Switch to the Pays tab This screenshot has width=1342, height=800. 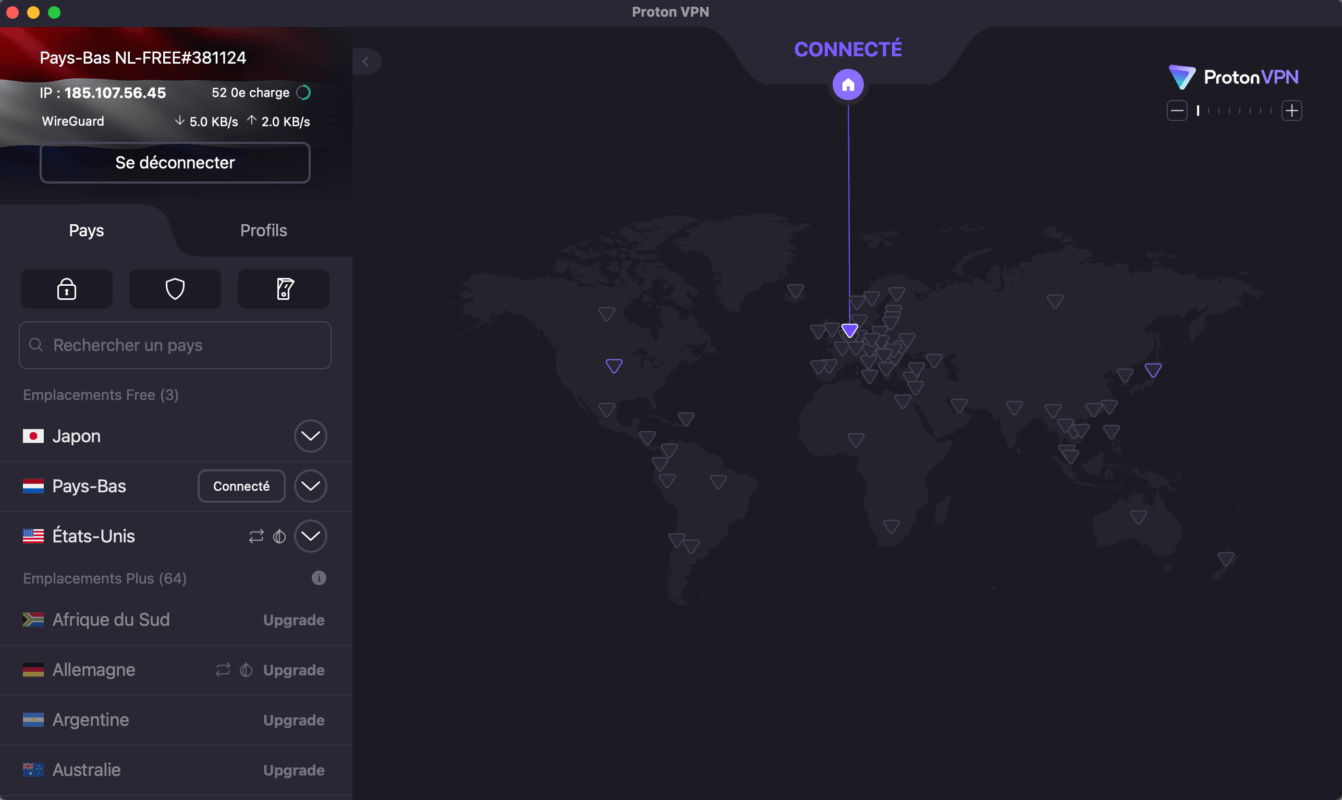pos(86,230)
